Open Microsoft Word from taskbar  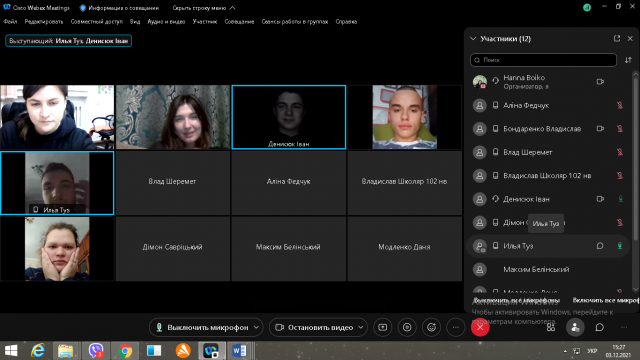tap(239, 351)
